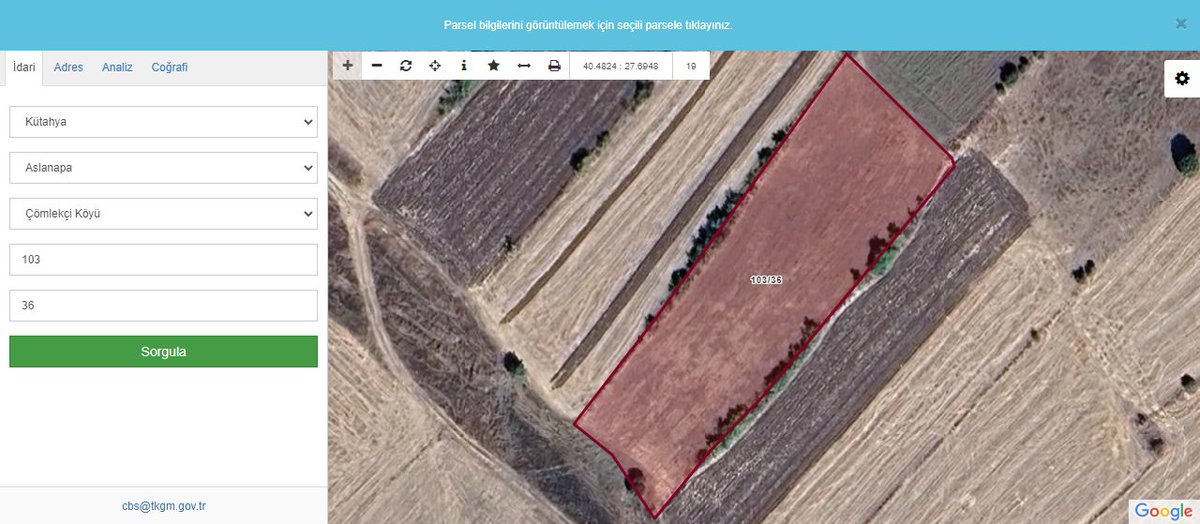Click the 103/36 parcel label on map
The width and height of the screenshot is (1200, 524).
pyautogui.click(x=766, y=280)
